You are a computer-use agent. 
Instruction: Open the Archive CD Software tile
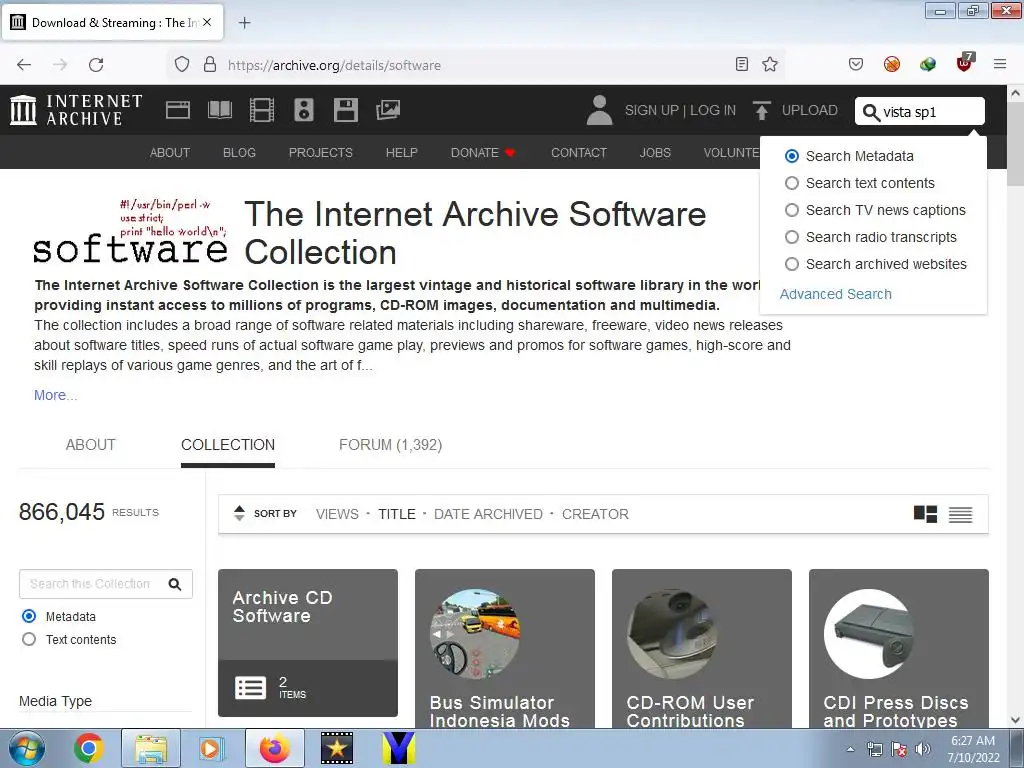tap(308, 643)
